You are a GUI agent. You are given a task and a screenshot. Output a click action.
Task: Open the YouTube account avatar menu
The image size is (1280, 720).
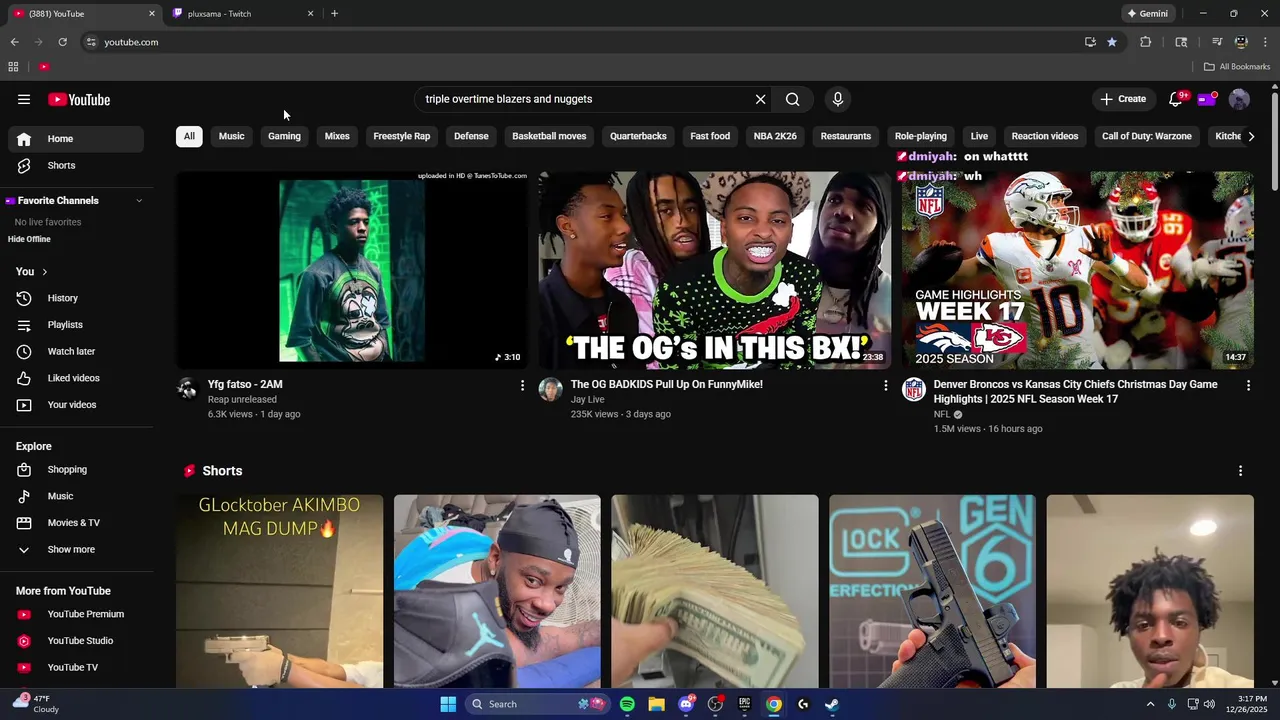[x=1239, y=99]
